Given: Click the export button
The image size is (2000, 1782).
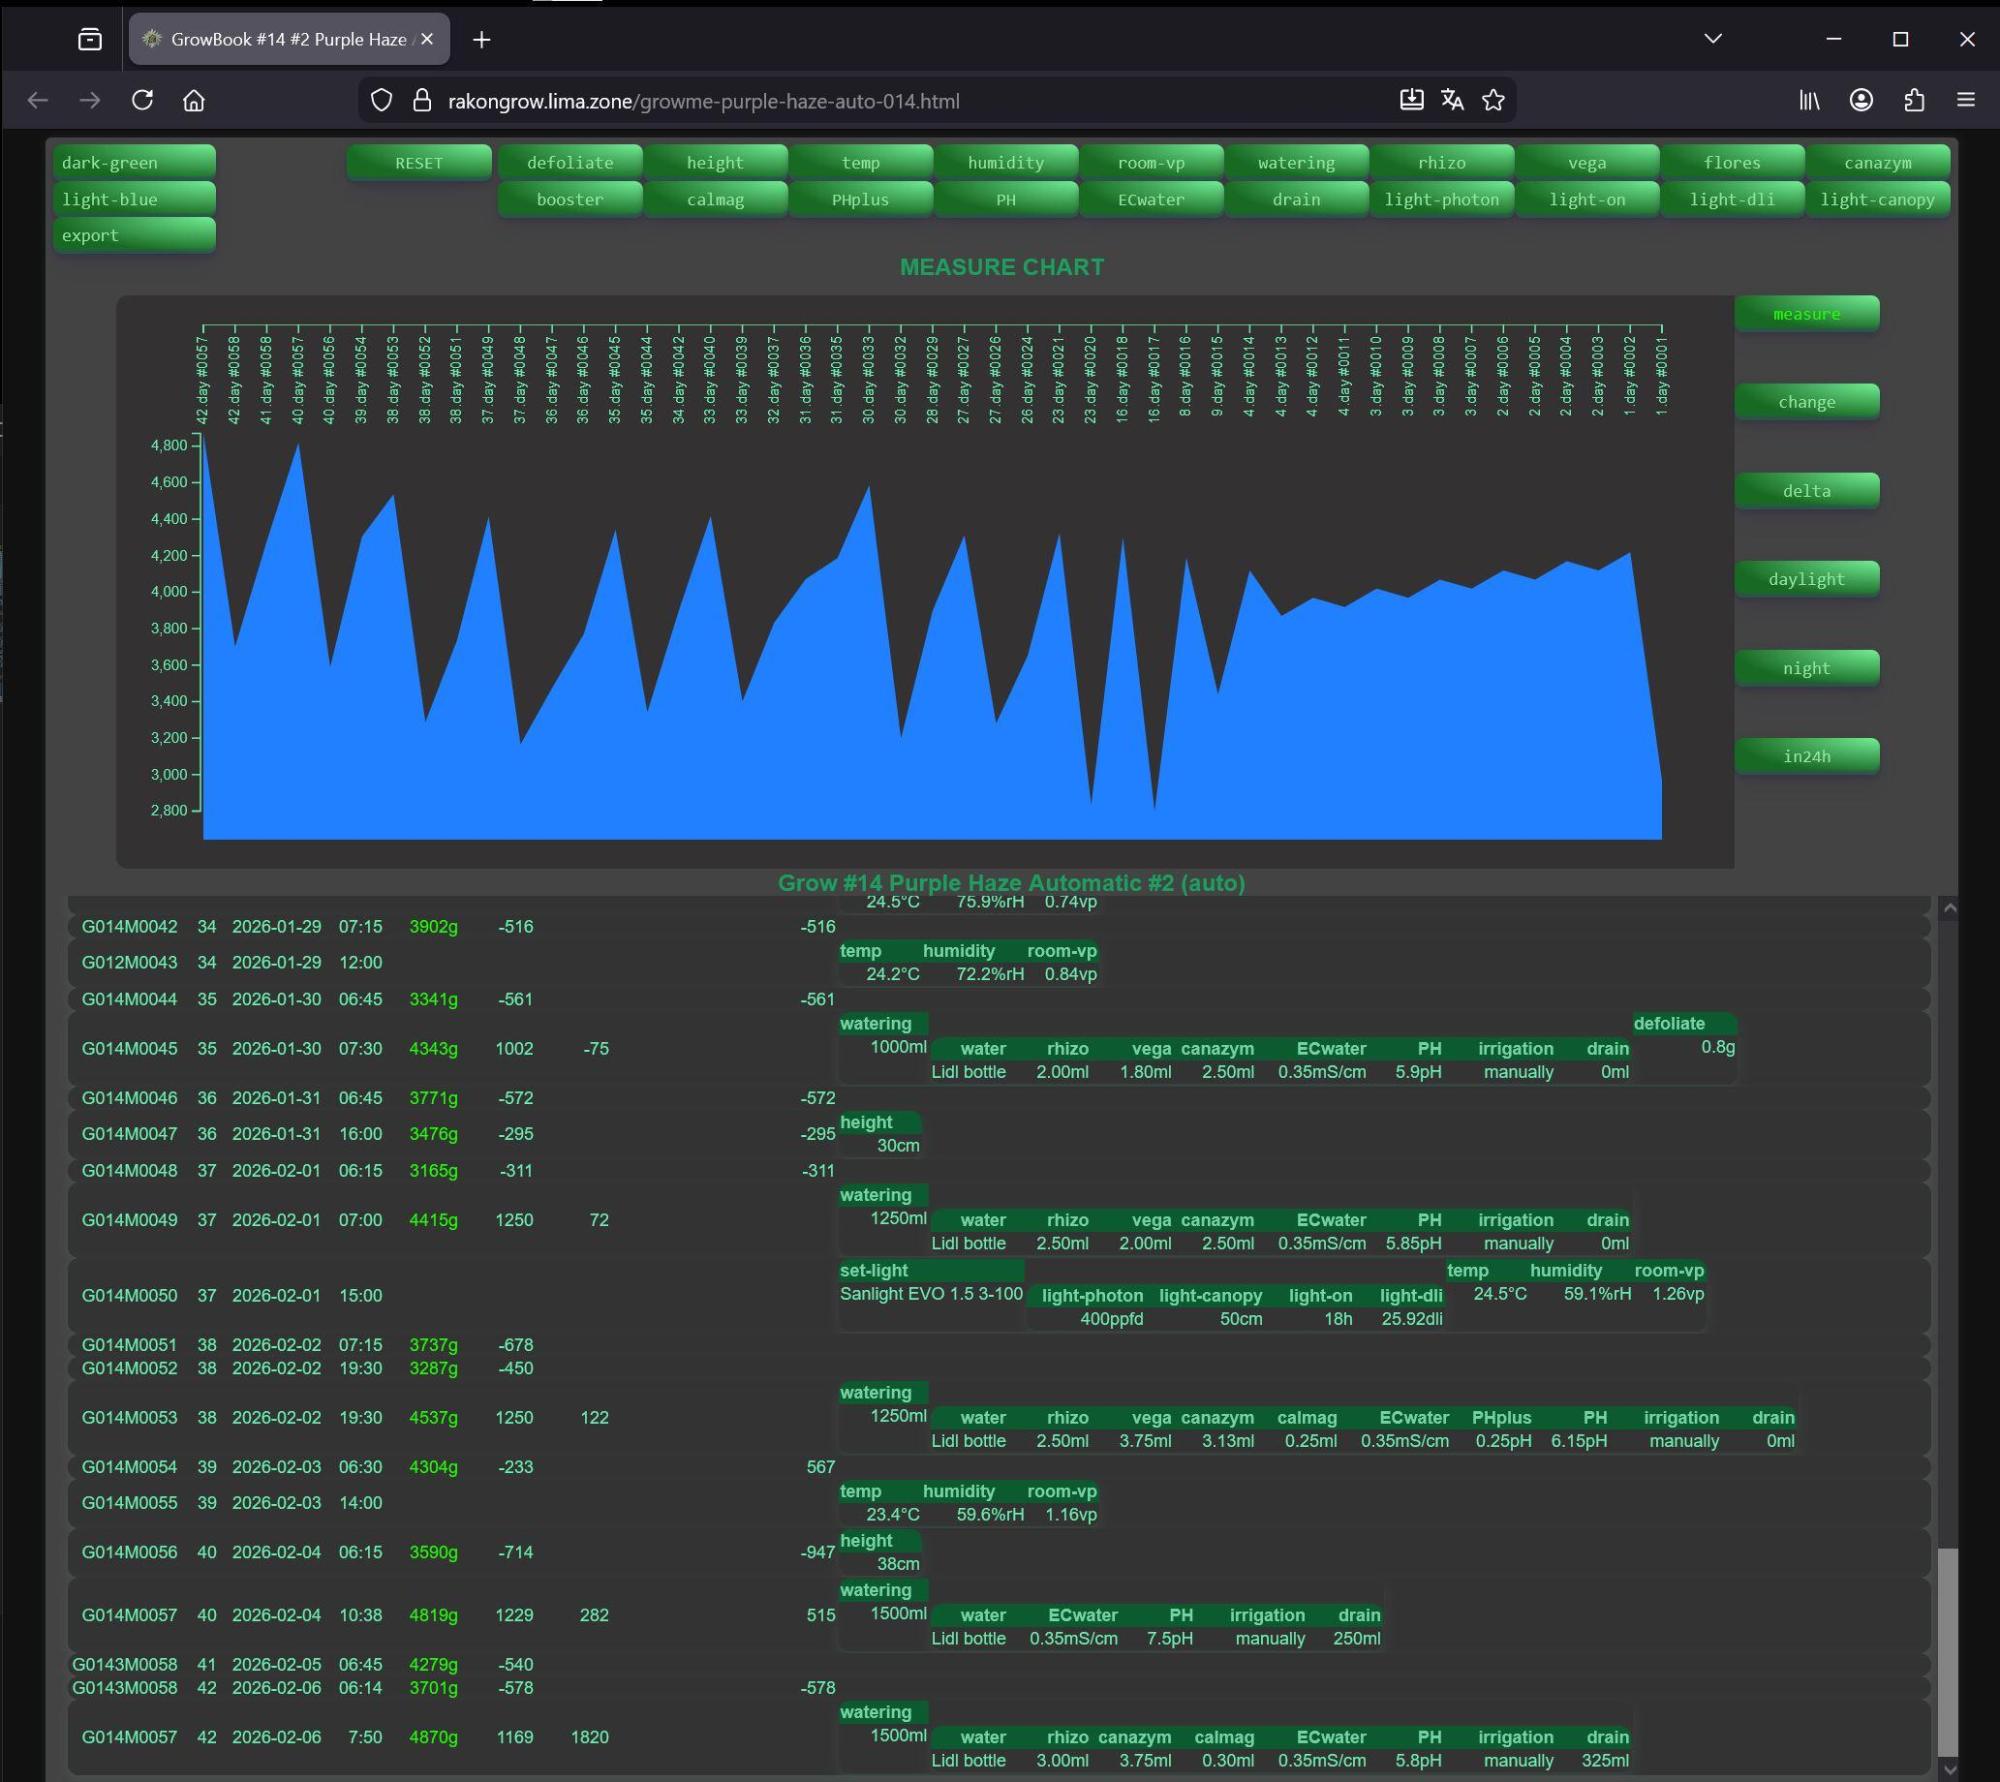Looking at the screenshot, I should pos(134,235).
